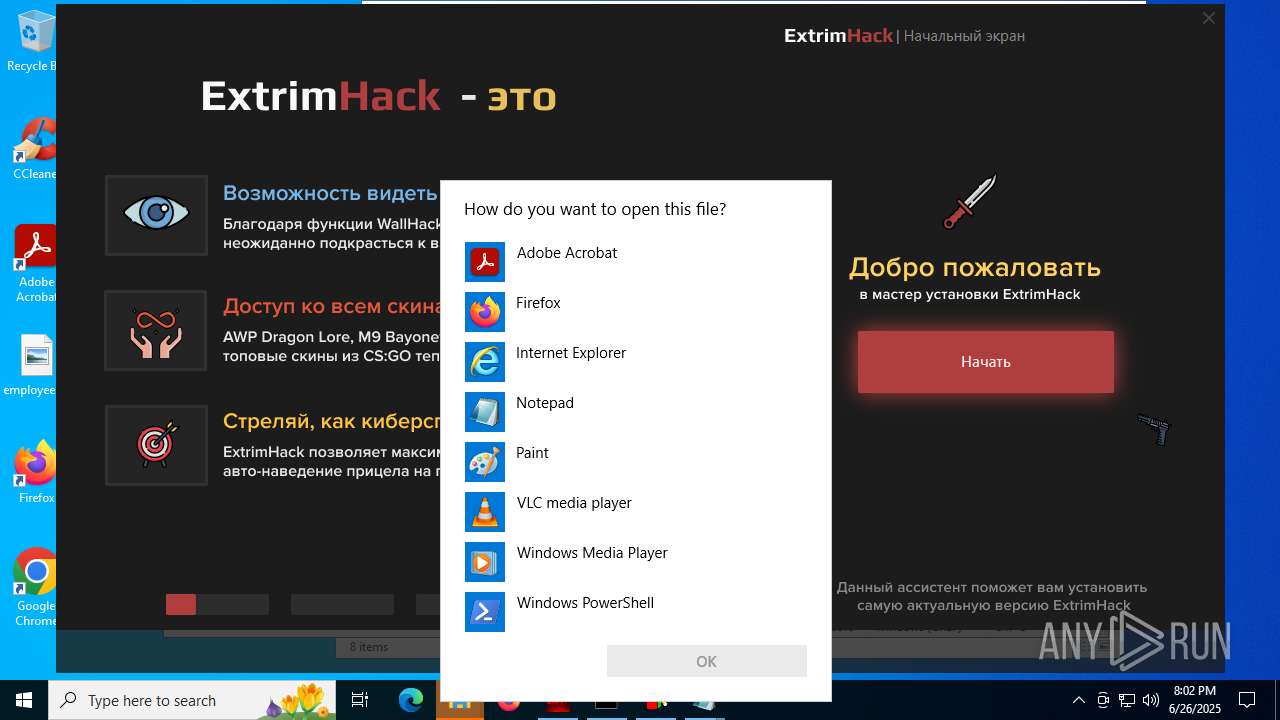
Task: Choose Windows Media Player icon
Action: (485, 562)
